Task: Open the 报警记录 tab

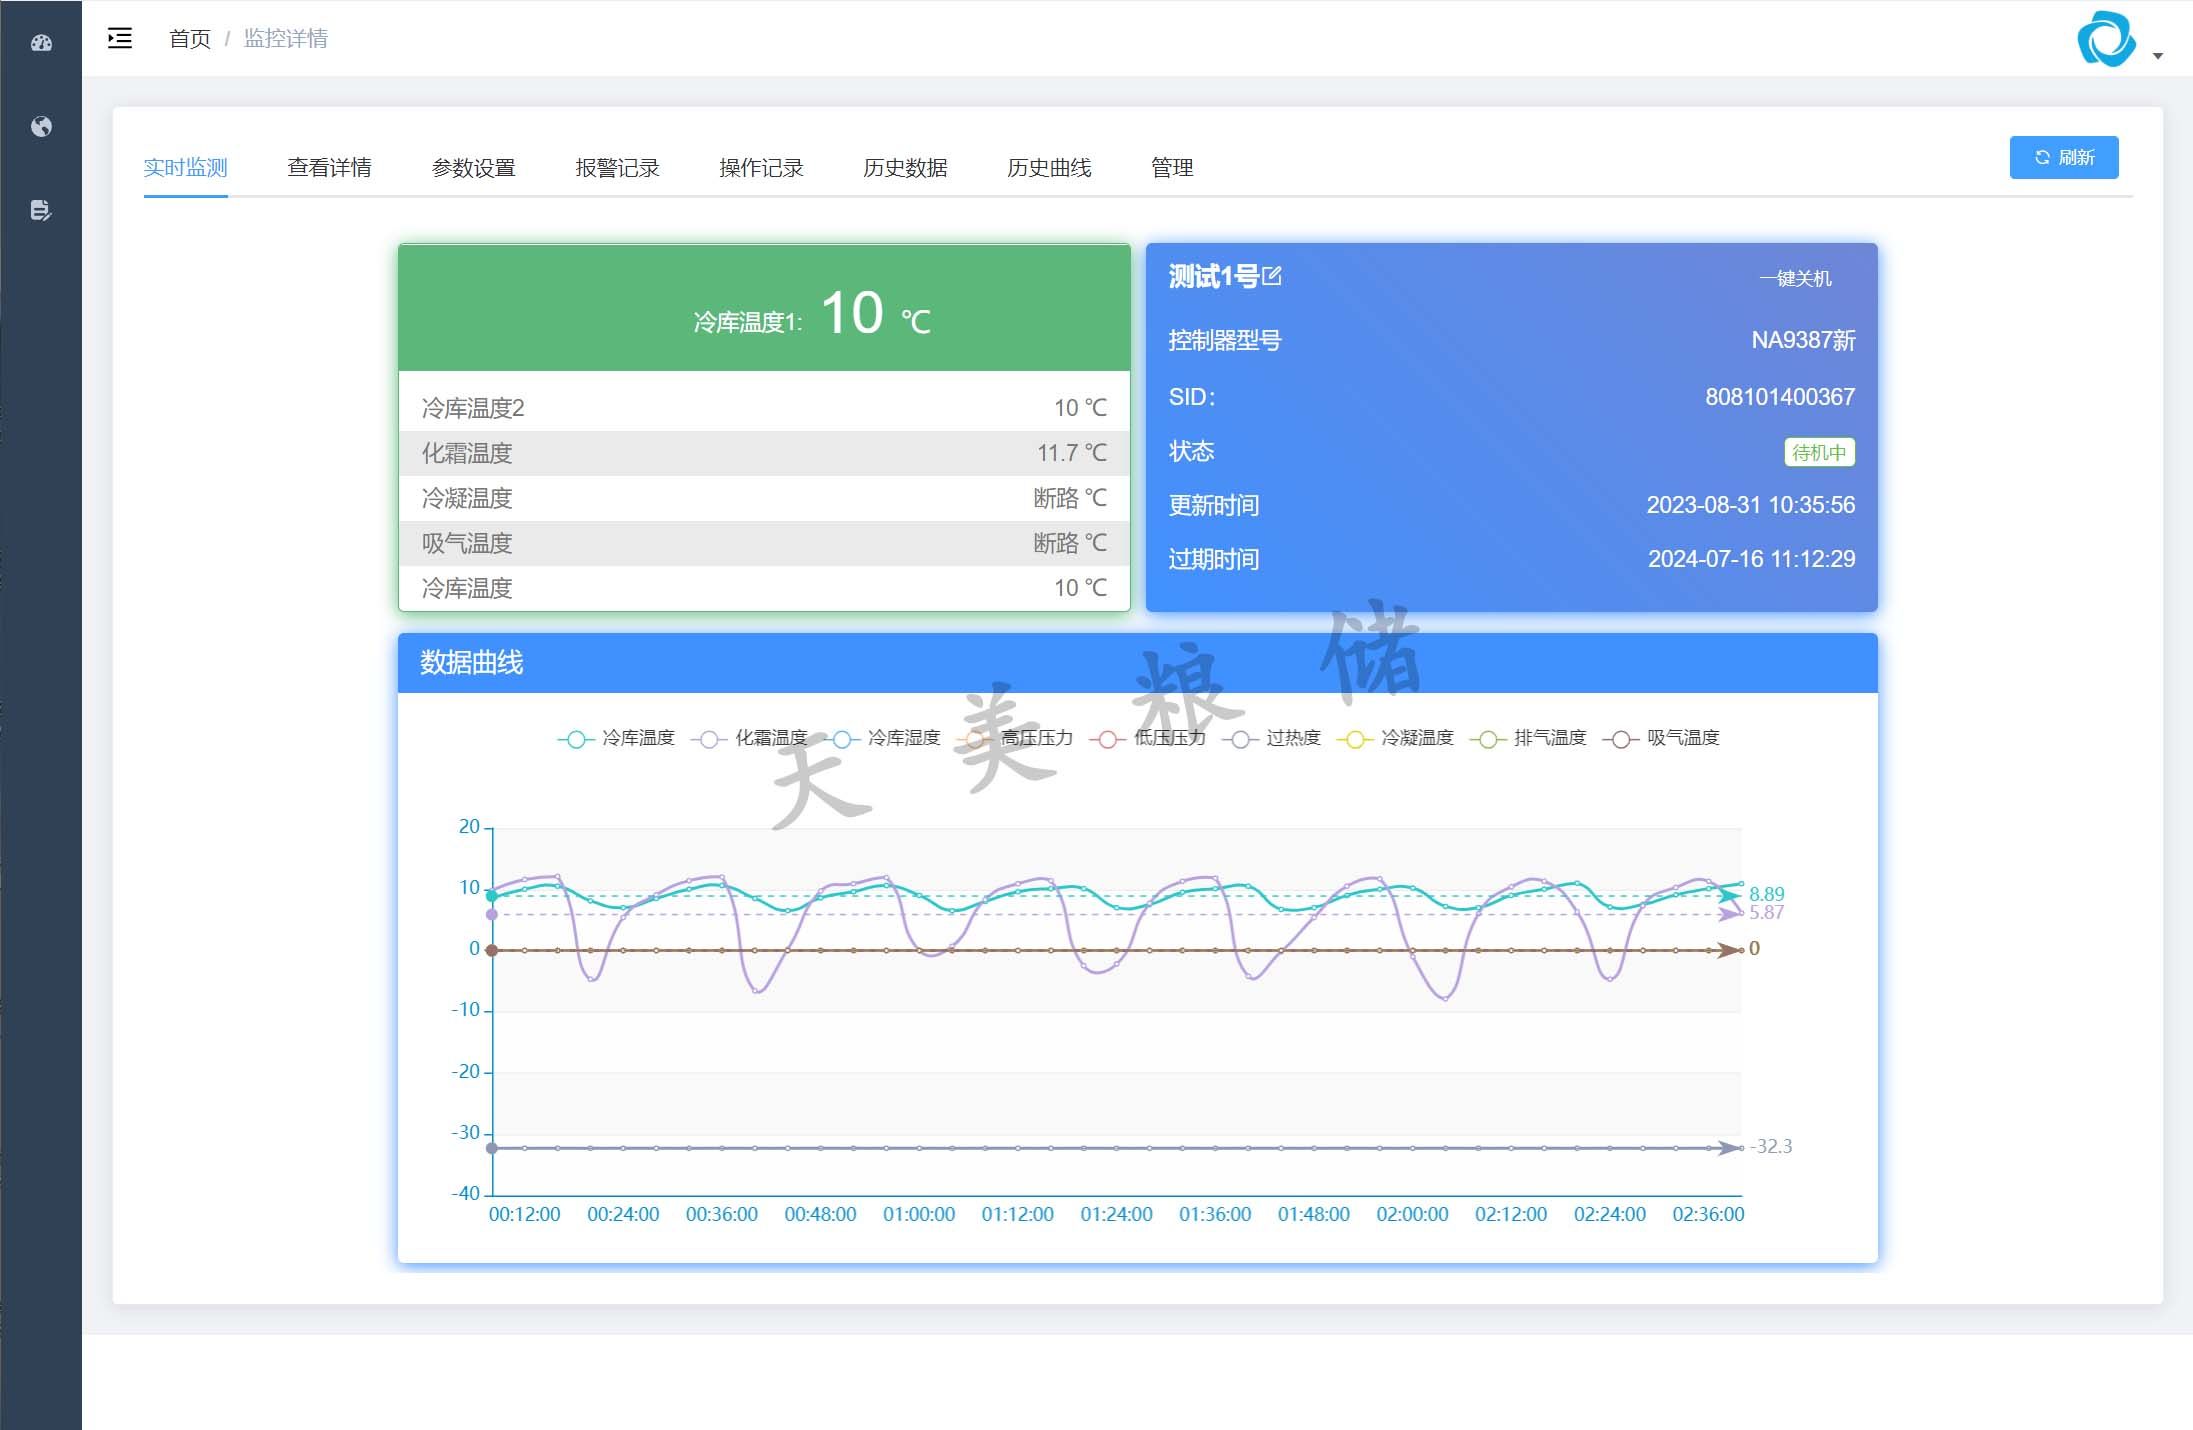Action: tap(618, 167)
